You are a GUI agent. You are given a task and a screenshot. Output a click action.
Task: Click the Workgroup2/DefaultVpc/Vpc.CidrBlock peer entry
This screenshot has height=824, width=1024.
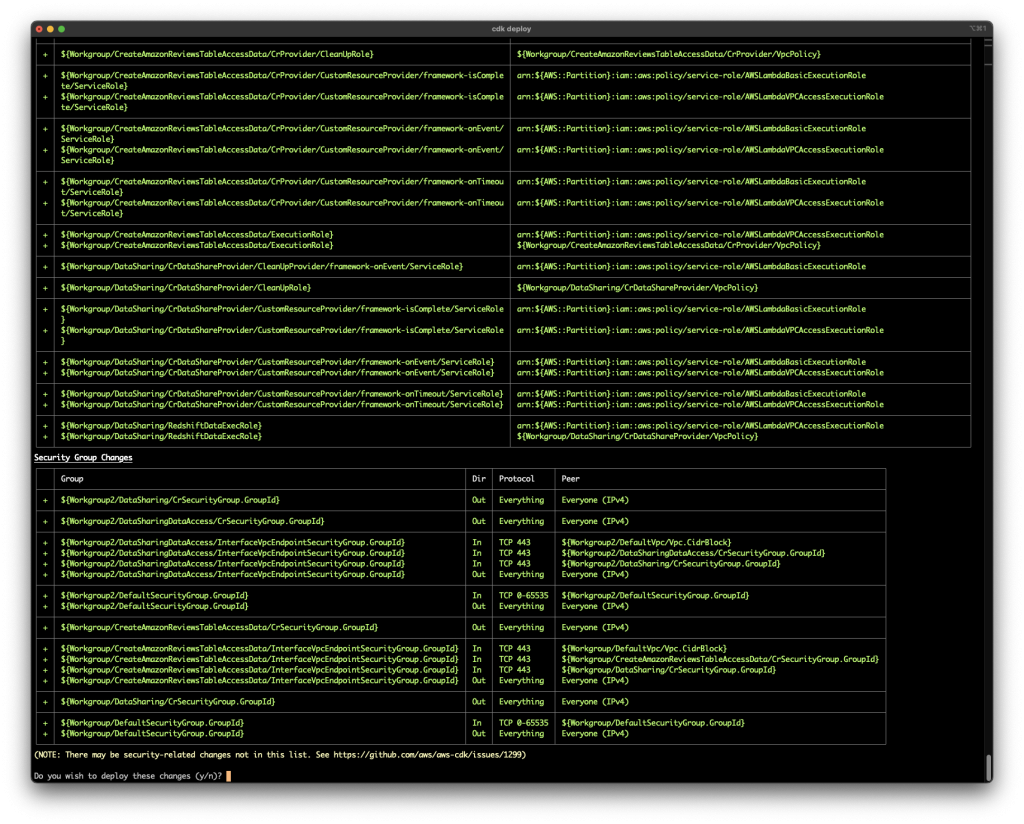(648, 542)
